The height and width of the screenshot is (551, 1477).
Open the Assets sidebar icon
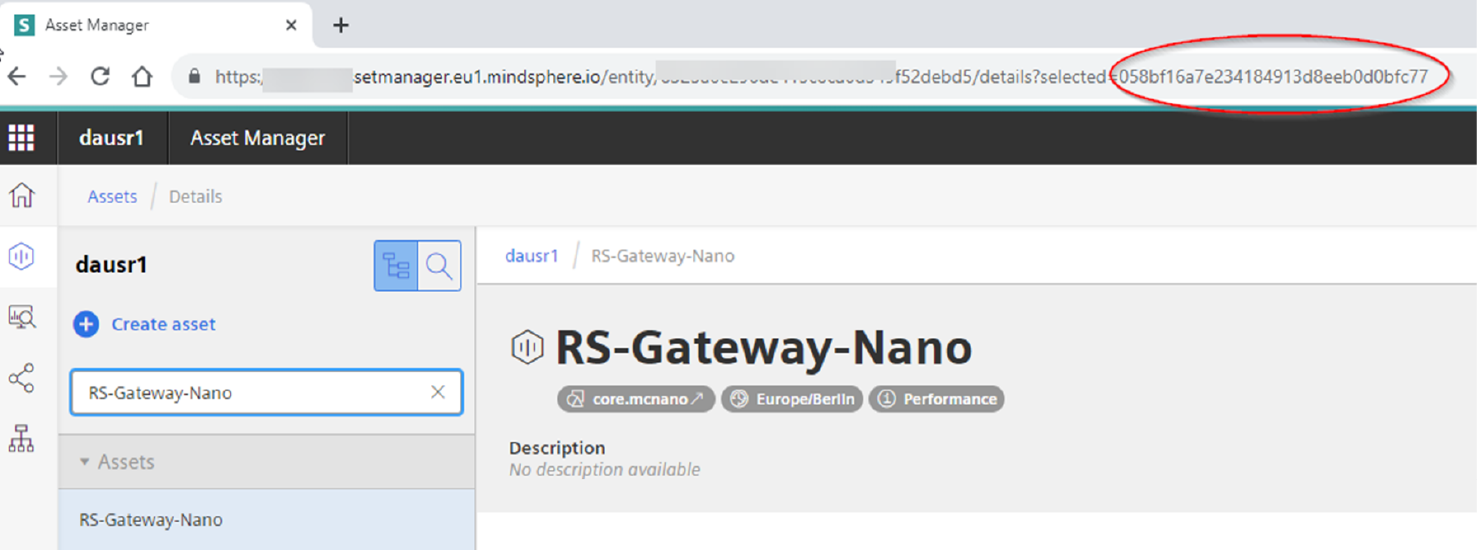click(x=21, y=256)
